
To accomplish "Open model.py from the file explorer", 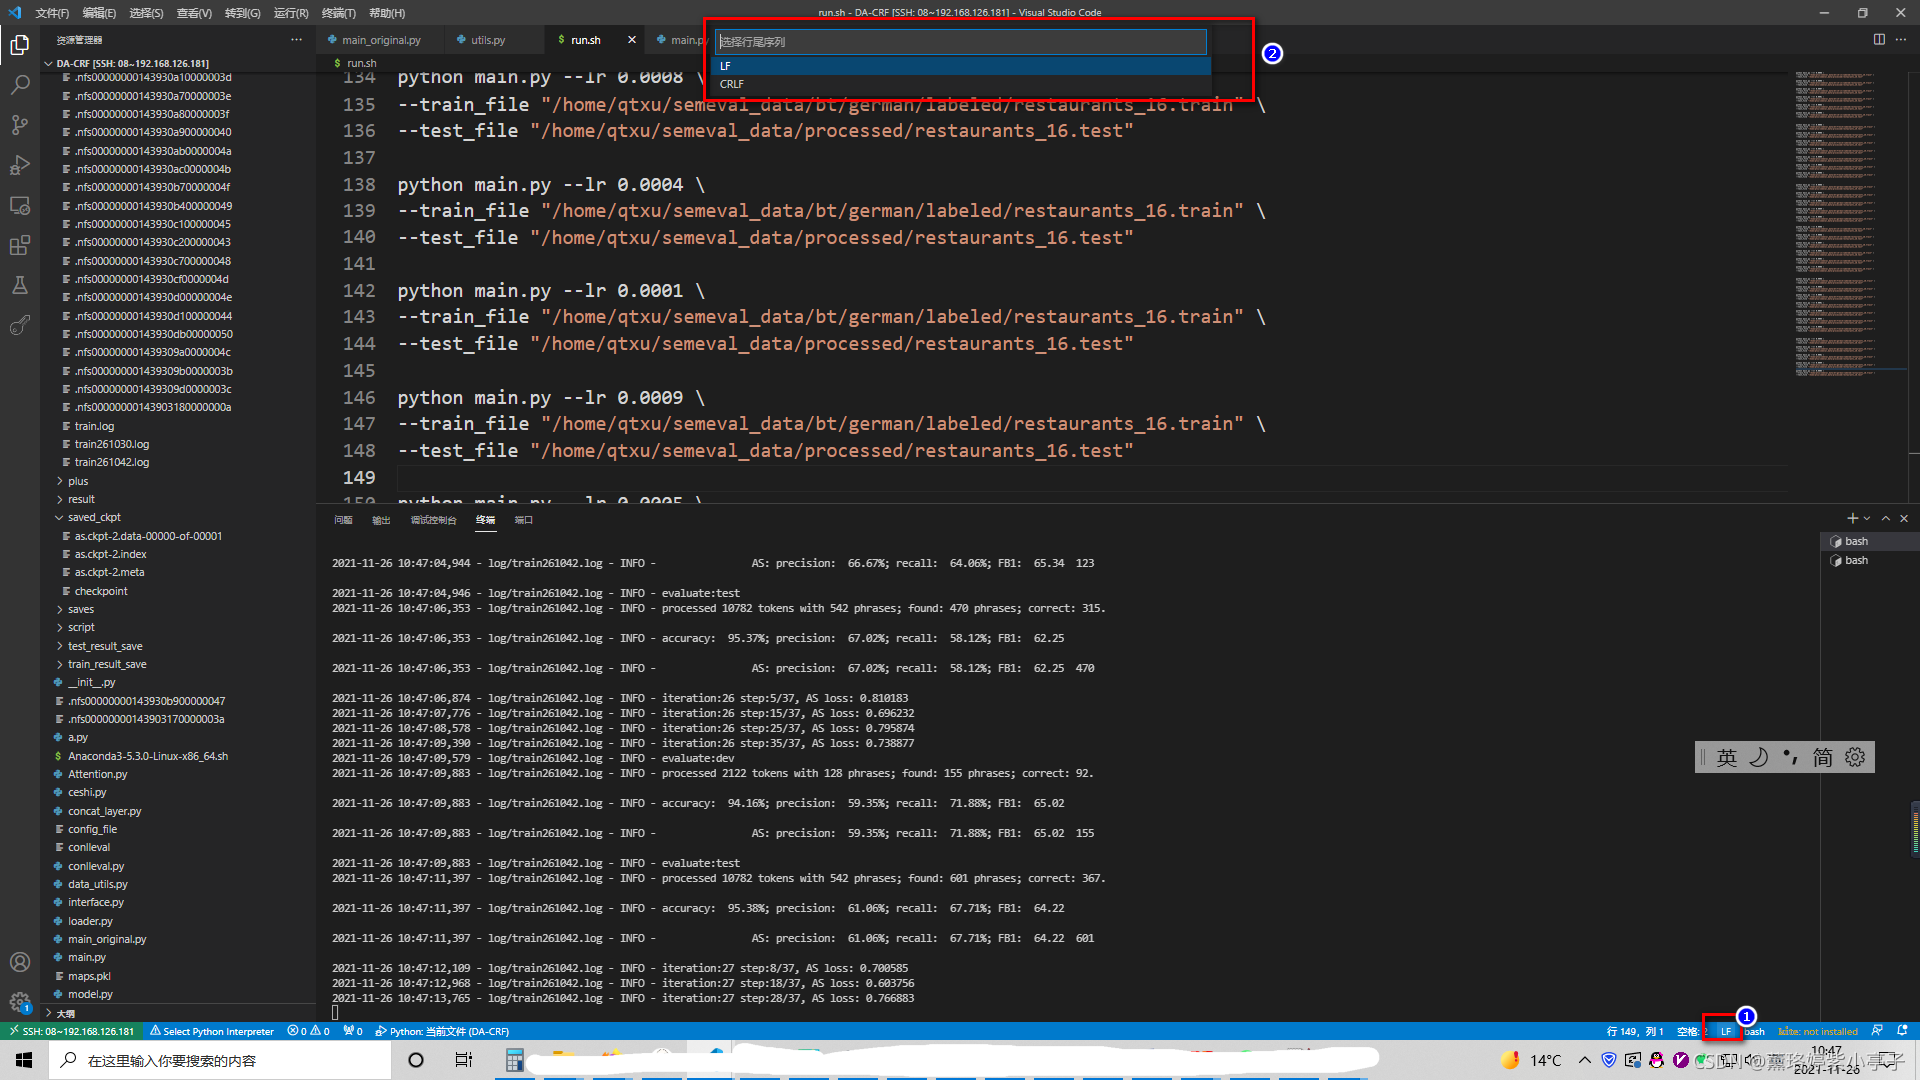I will pos(92,994).
